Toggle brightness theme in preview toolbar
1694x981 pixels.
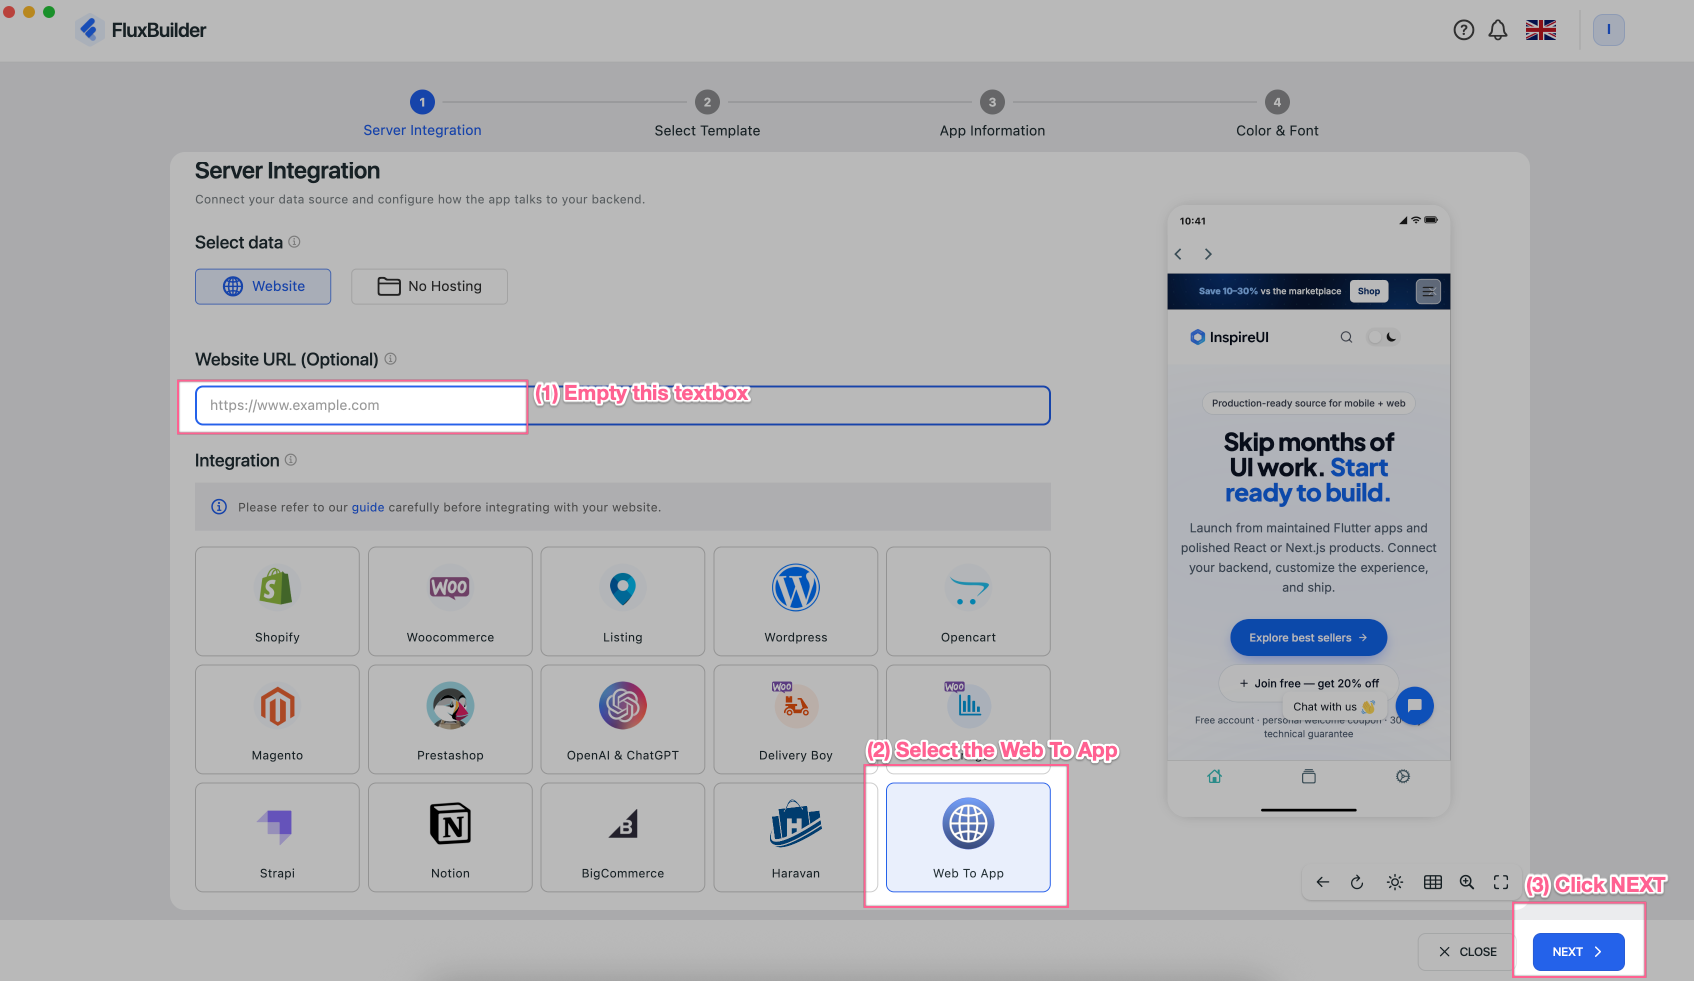(x=1395, y=882)
